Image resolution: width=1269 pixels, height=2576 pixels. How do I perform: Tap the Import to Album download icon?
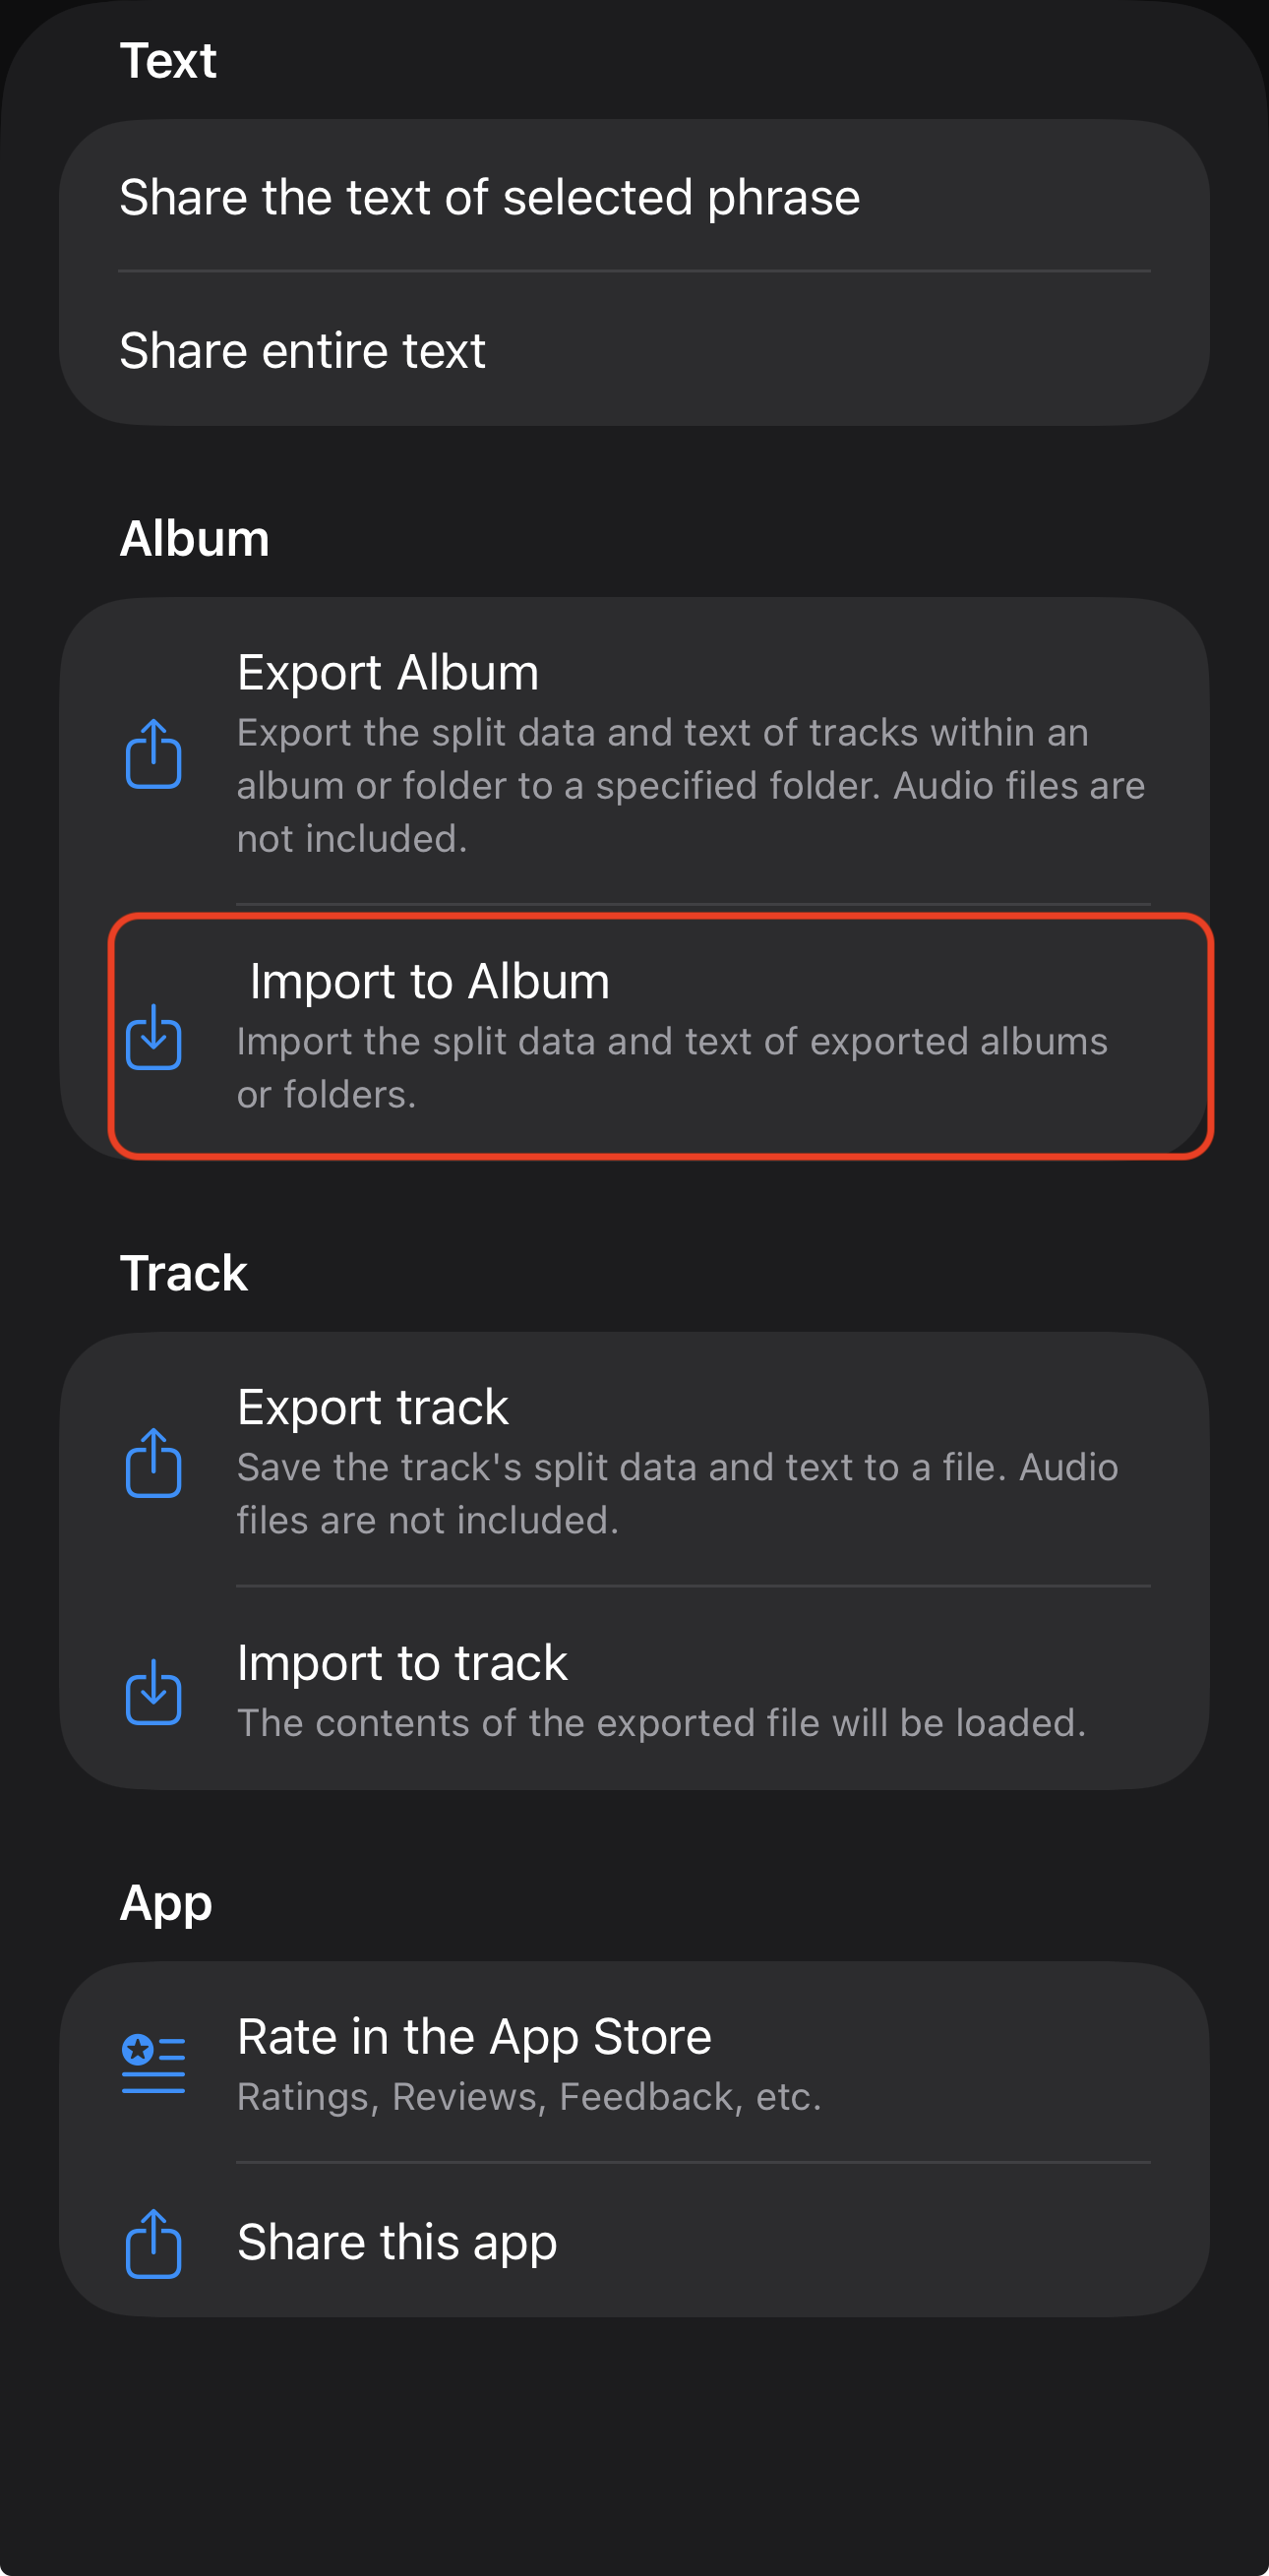point(153,1037)
